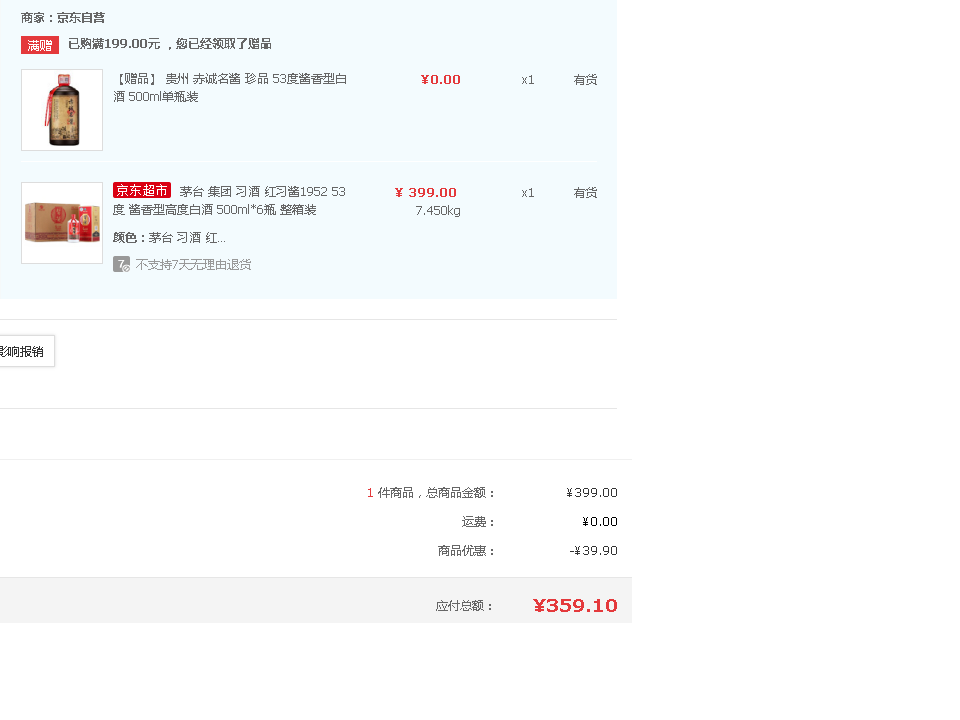Screen dimensions: 960x720
Task: Click the red 满赠 promotion badge
Action: 40,45
